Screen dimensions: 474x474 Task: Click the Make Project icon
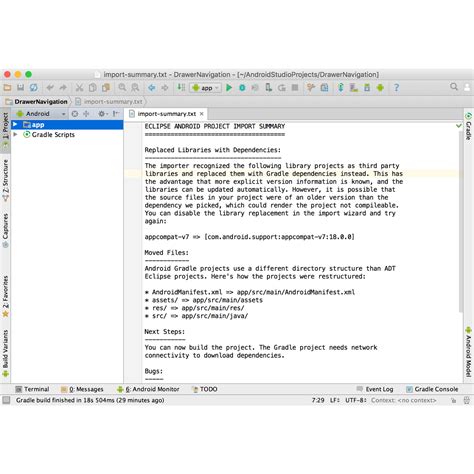pyautogui.click(x=181, y=88)
